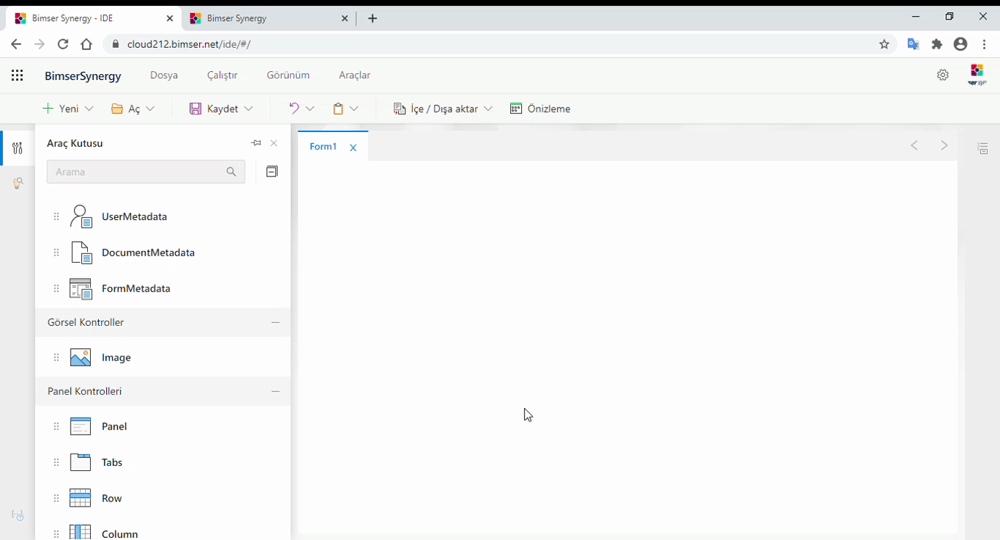Collapse the Görsel Kontroller section
The height and width of the screenshot is (540, 1000).
pyautogui.click(x=275, y=323)
